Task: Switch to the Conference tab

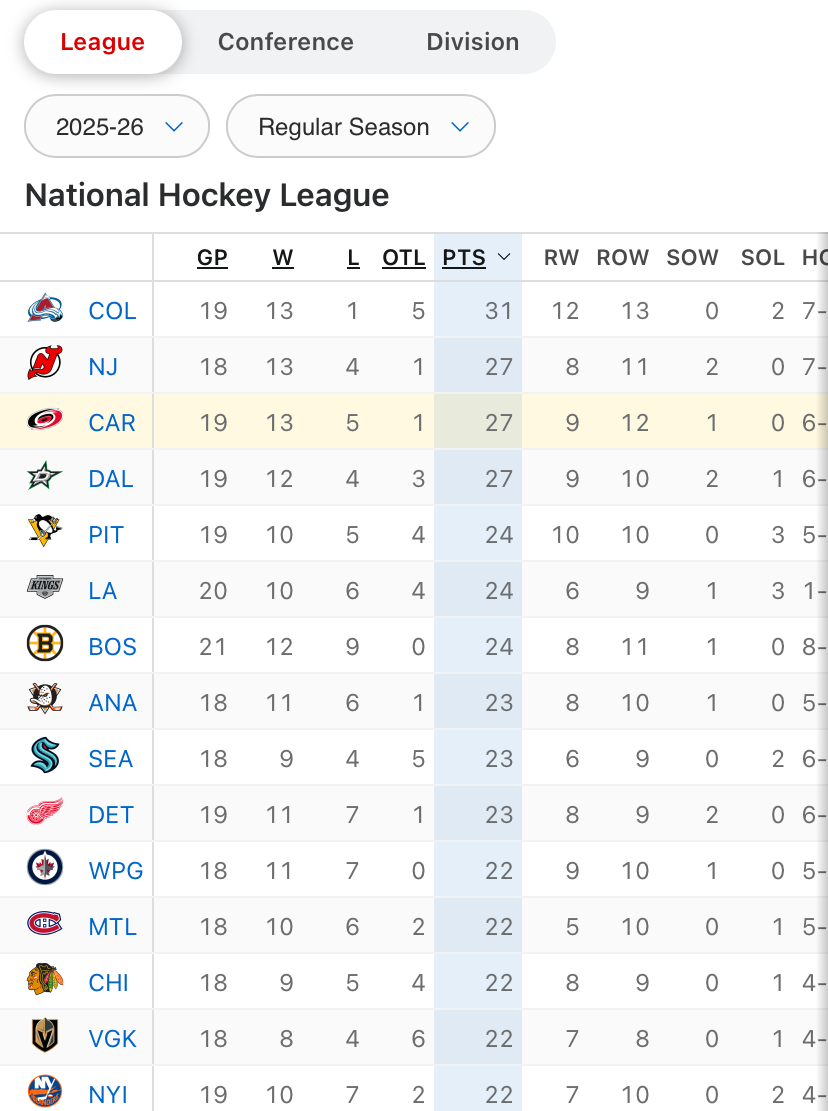Action: coord(286,42)
